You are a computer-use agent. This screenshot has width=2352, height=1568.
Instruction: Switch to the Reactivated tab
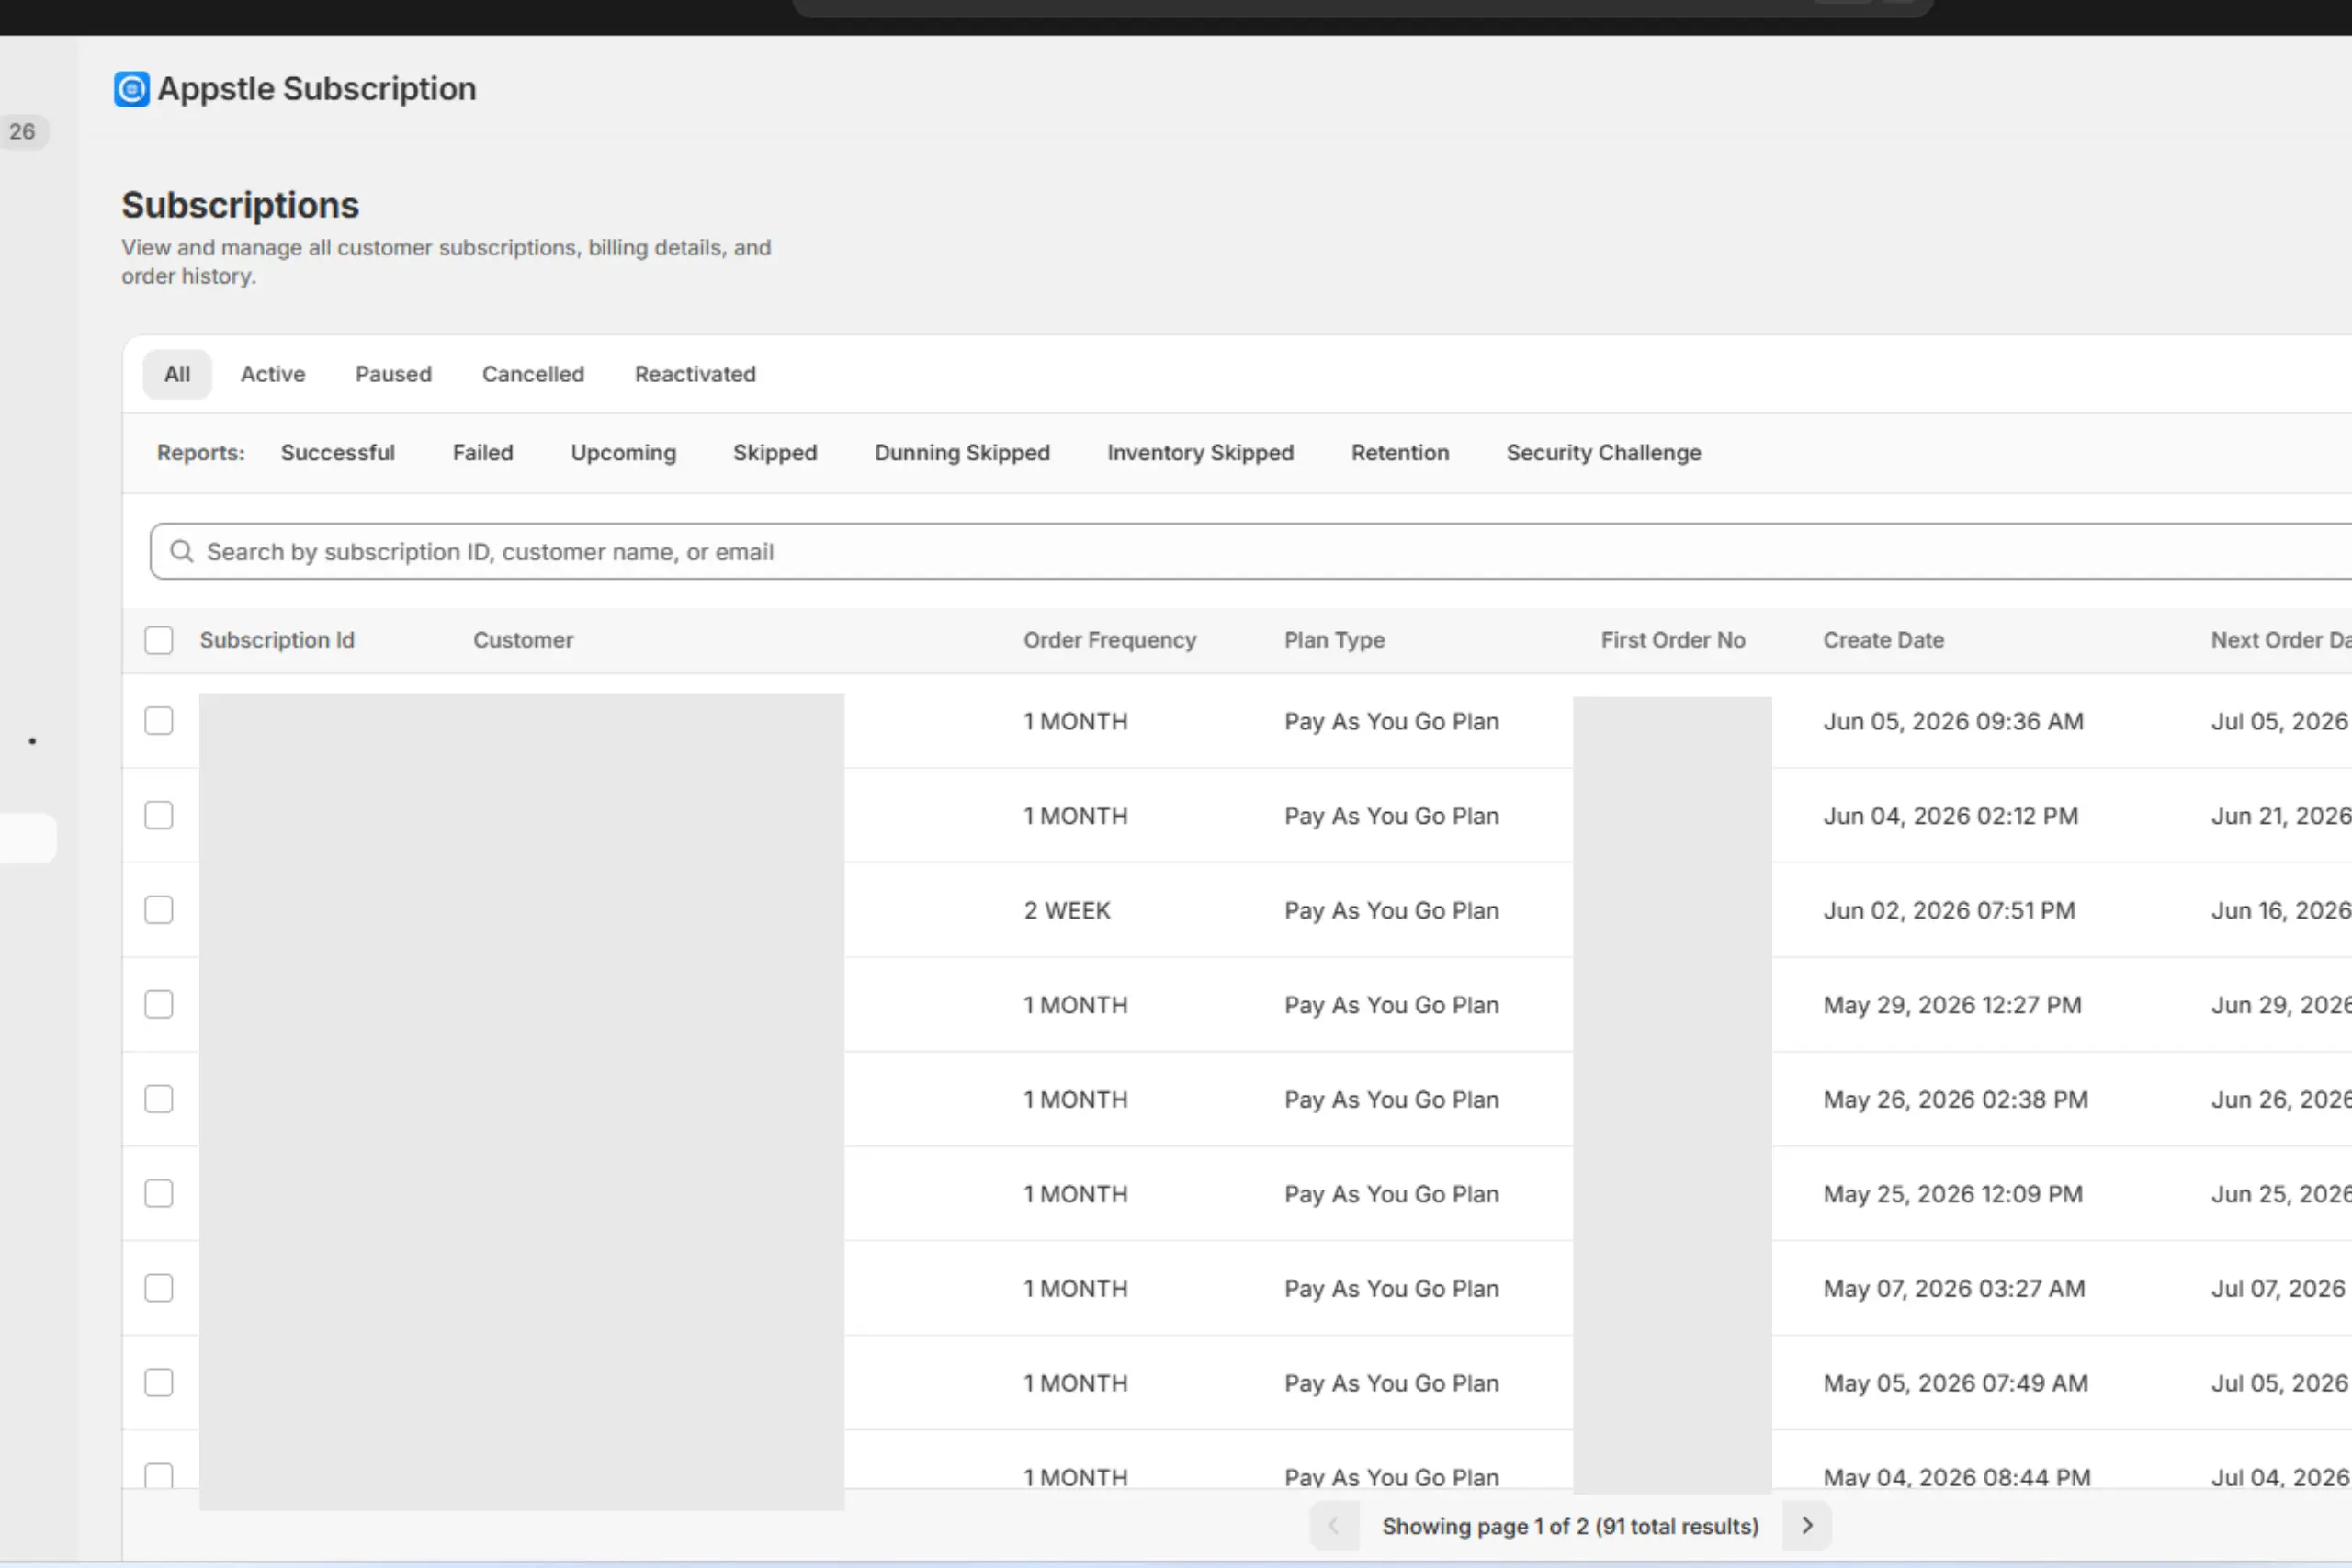(695, 374)
